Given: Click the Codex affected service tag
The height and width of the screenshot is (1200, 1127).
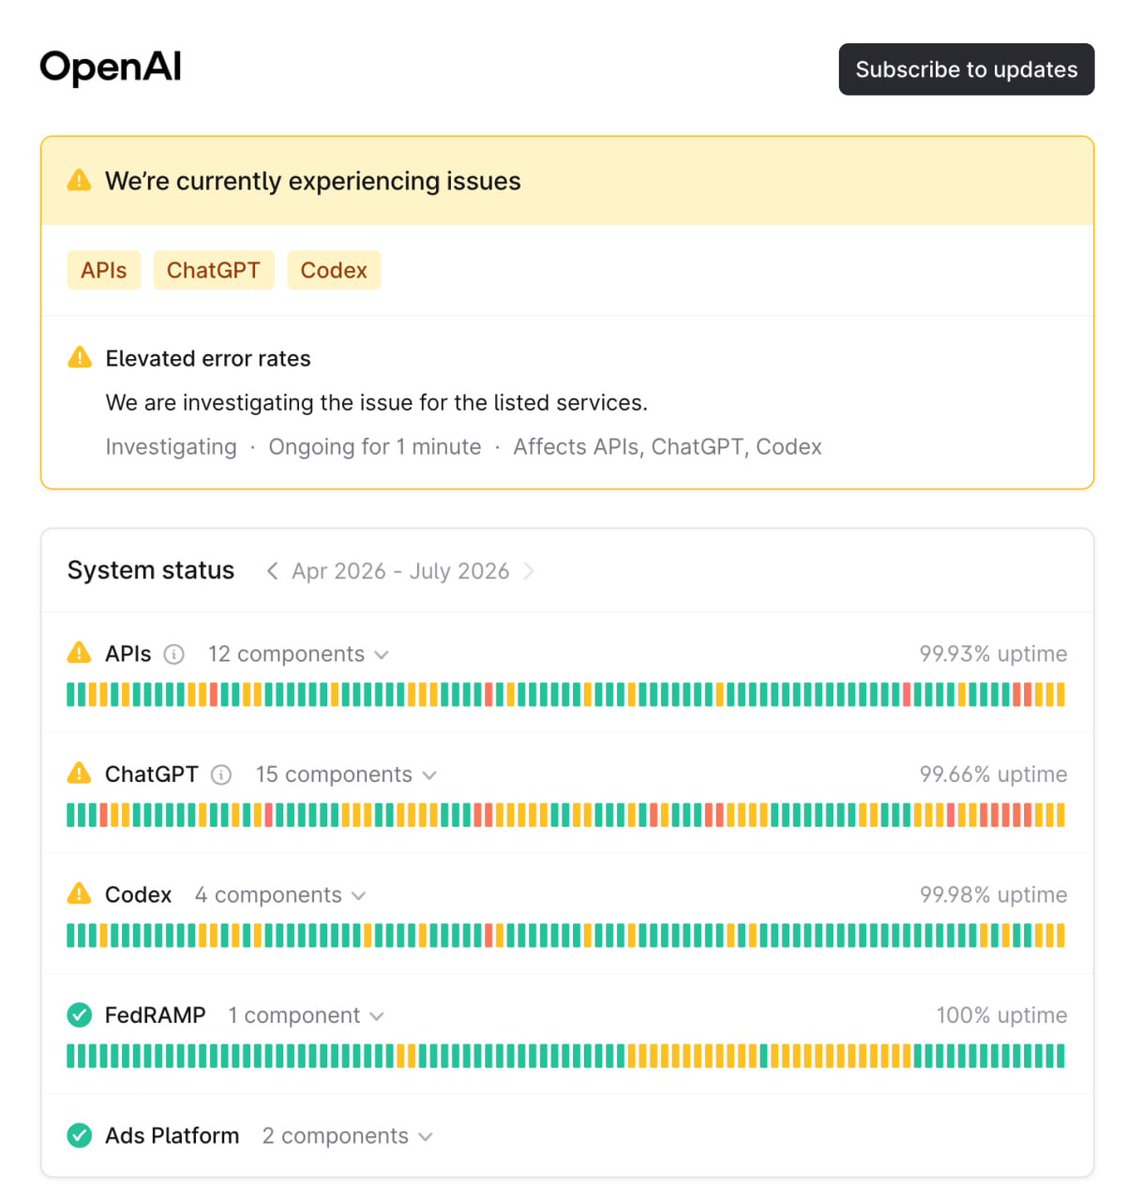Looking at the screenshot, I should (x=334, y=270).
